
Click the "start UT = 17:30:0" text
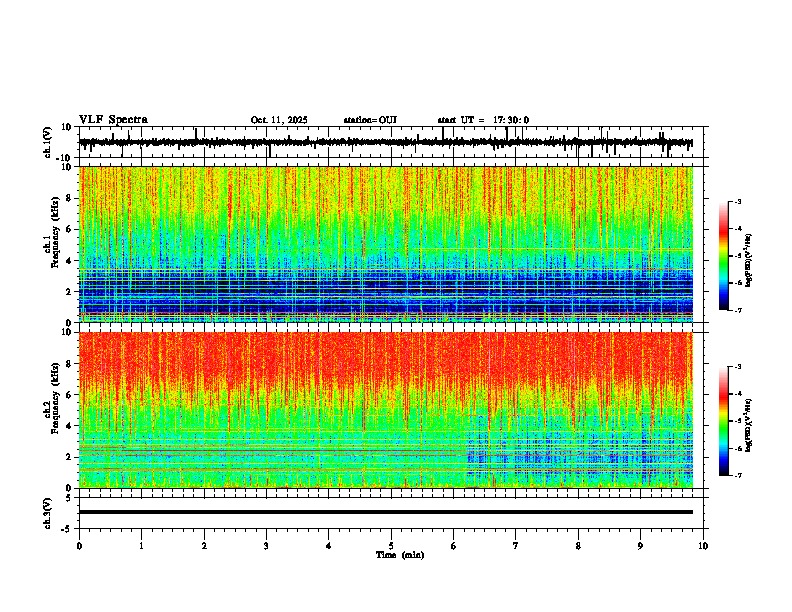click(x=483, y=120)
